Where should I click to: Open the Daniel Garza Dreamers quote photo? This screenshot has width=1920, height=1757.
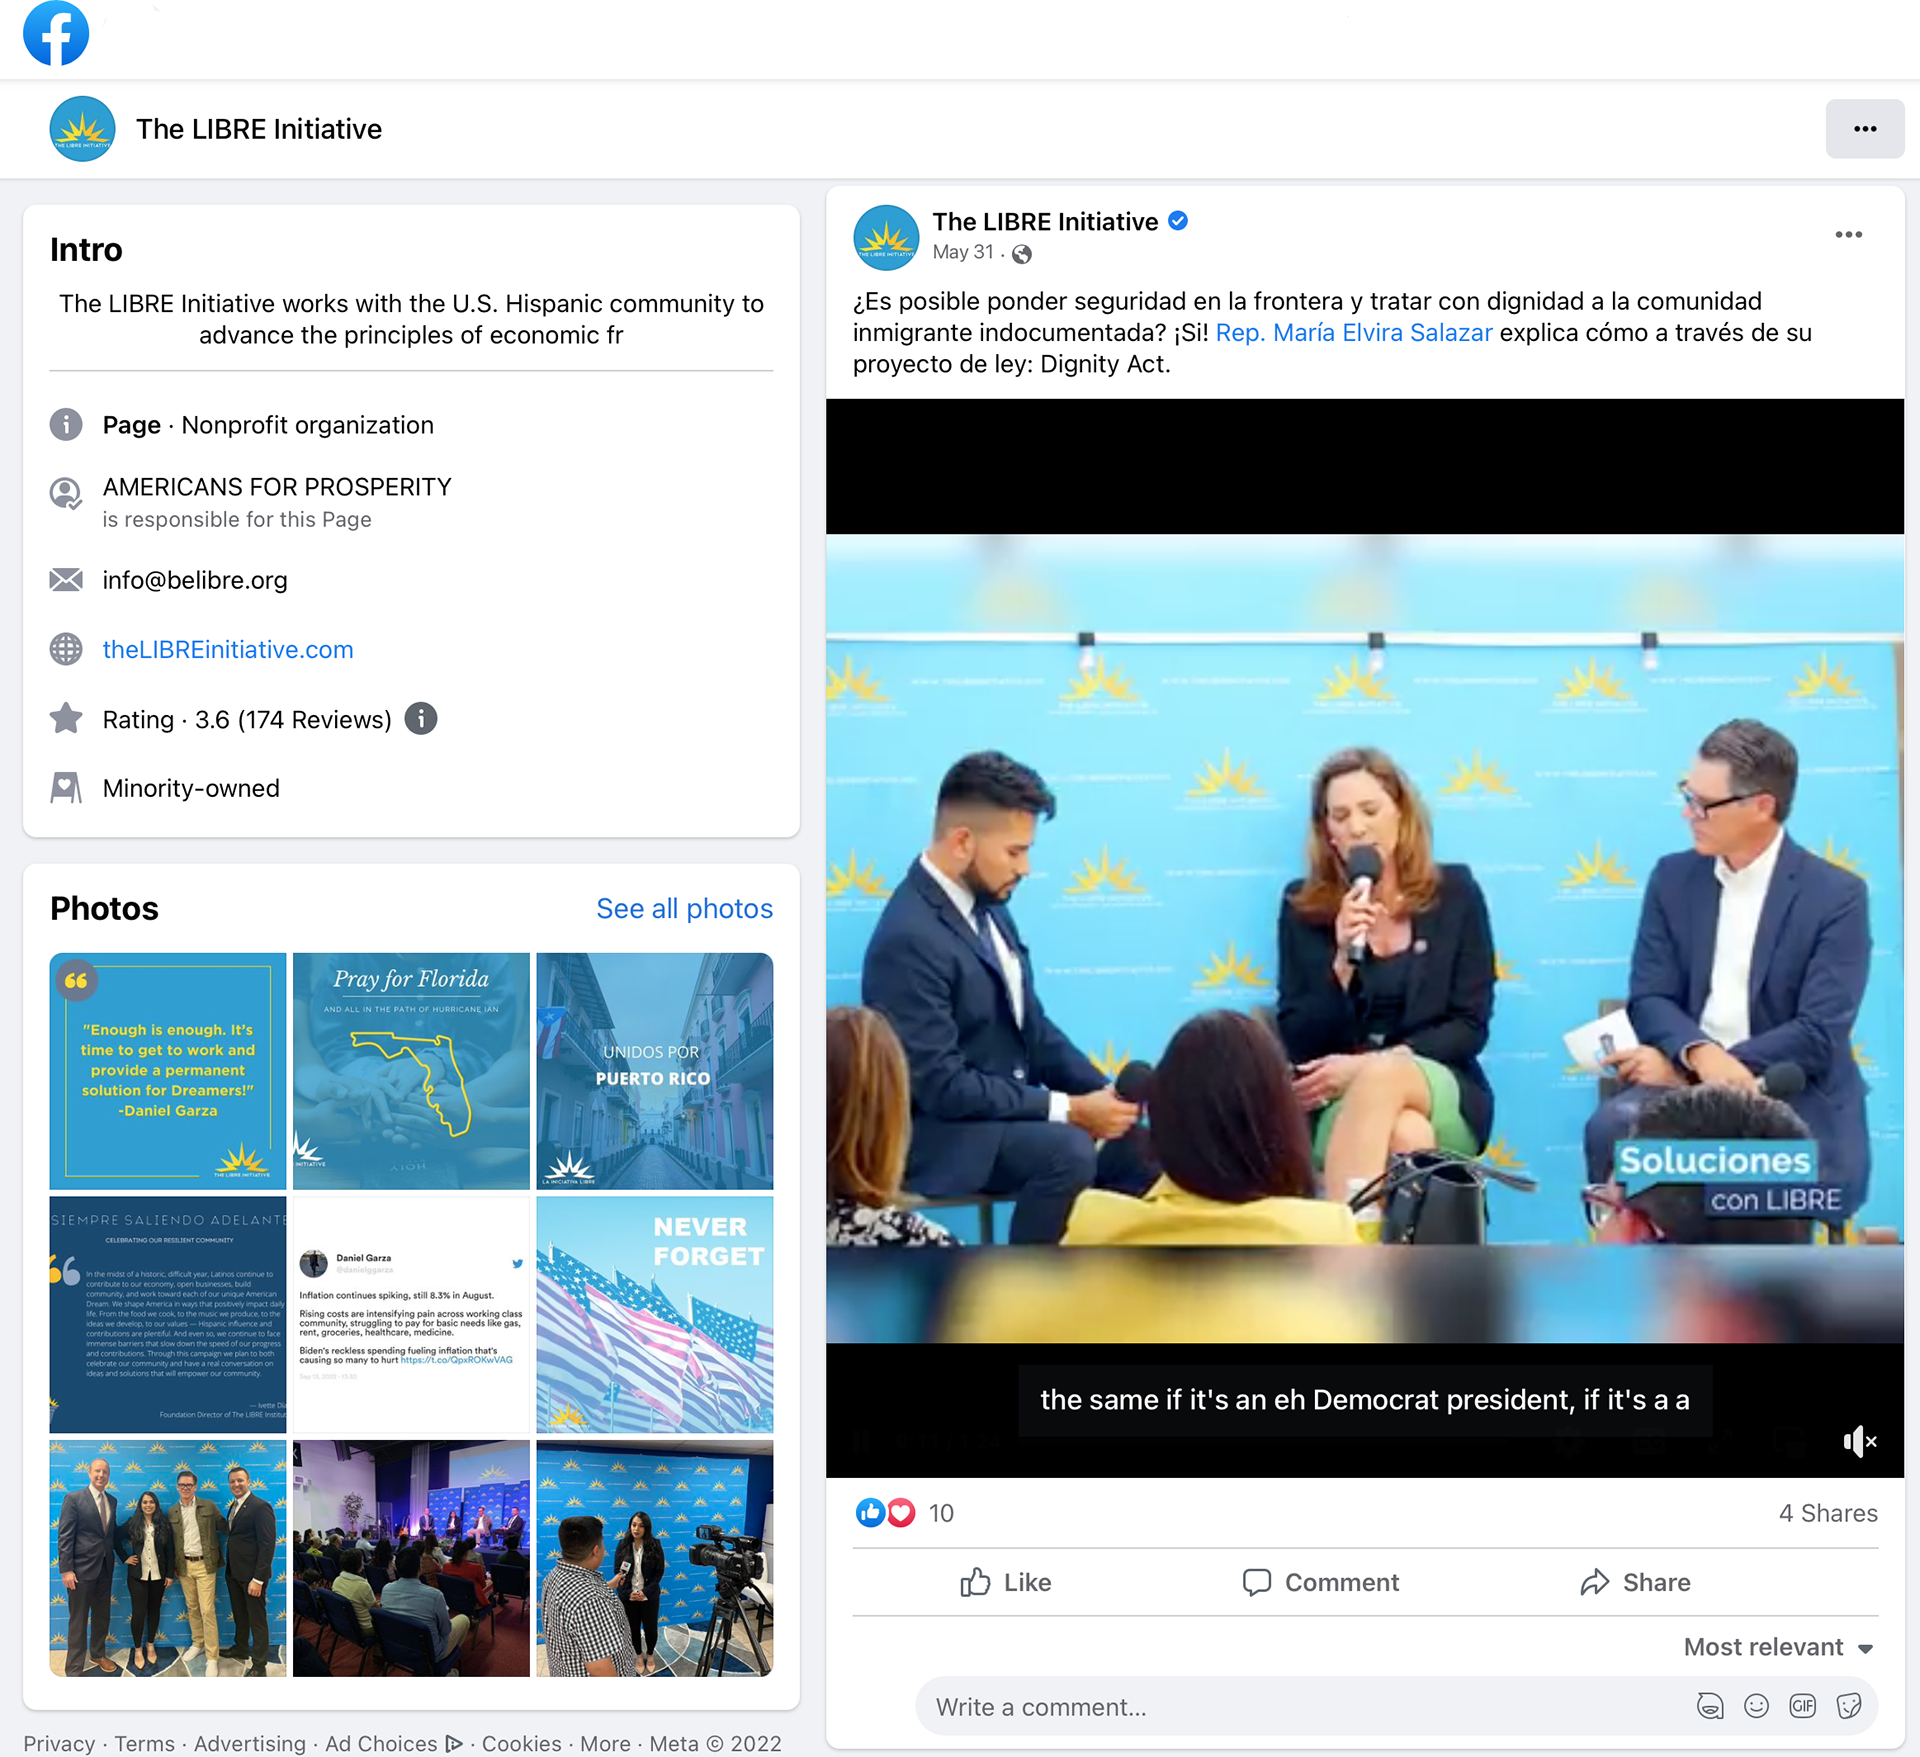tap(168, 1071)
